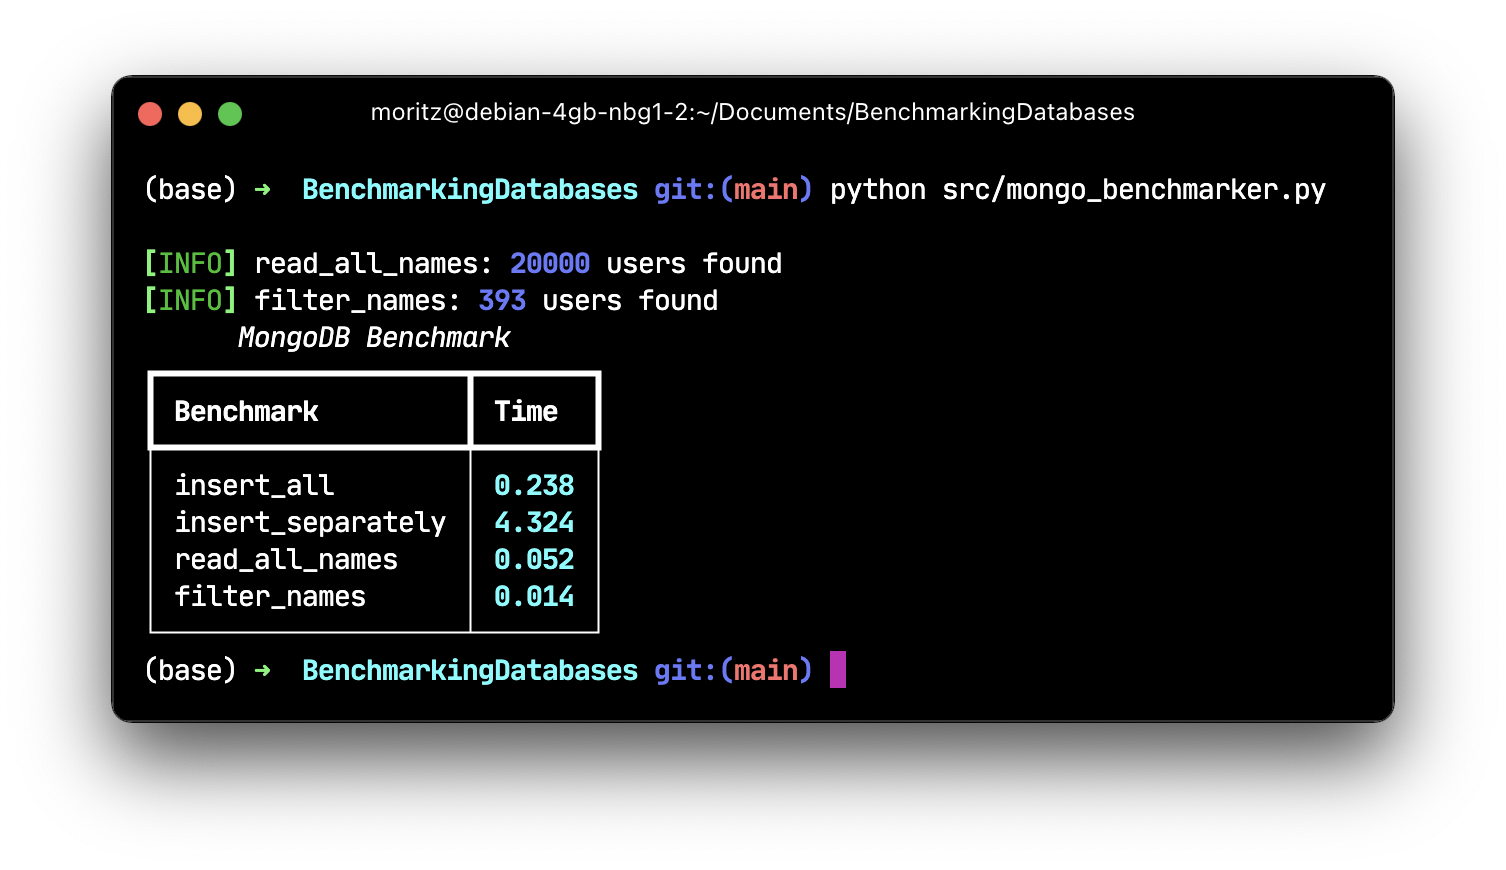Click the terminal window title text

click(752, 112)
